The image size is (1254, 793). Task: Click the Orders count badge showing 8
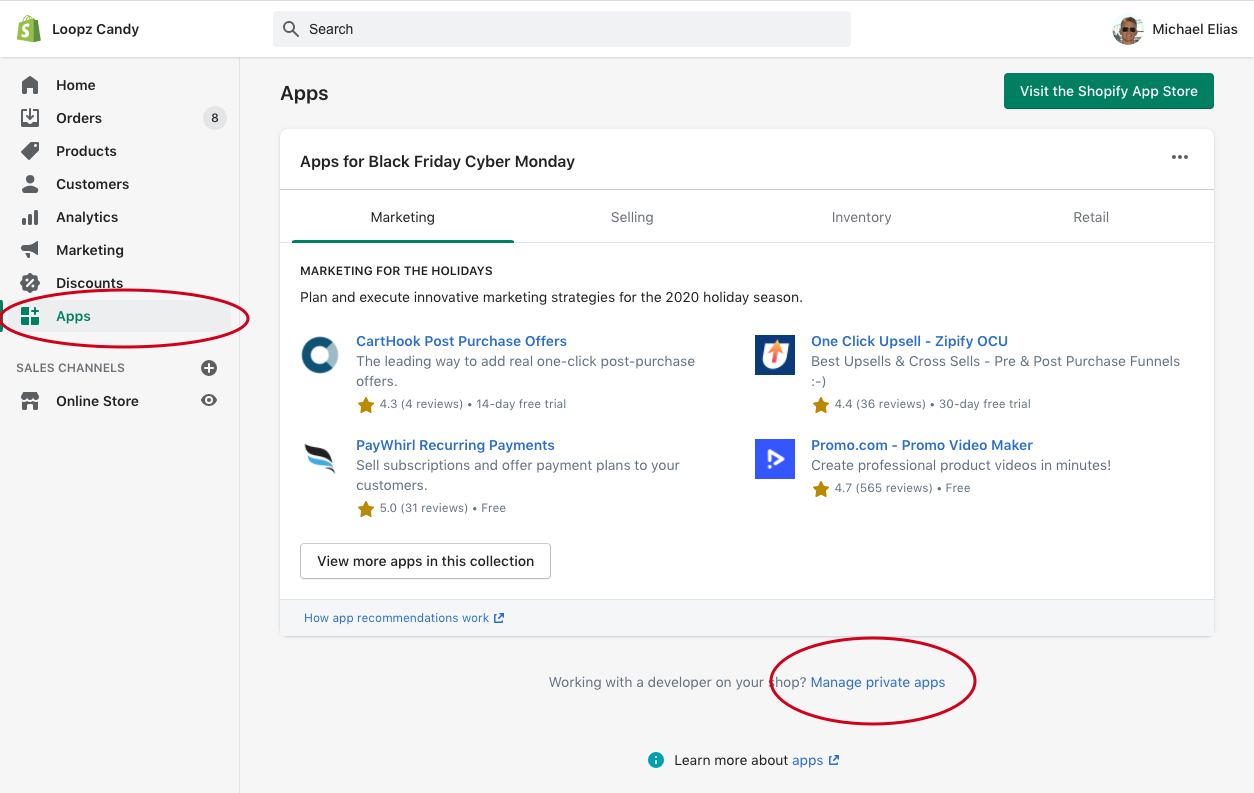tap(214, 118)
